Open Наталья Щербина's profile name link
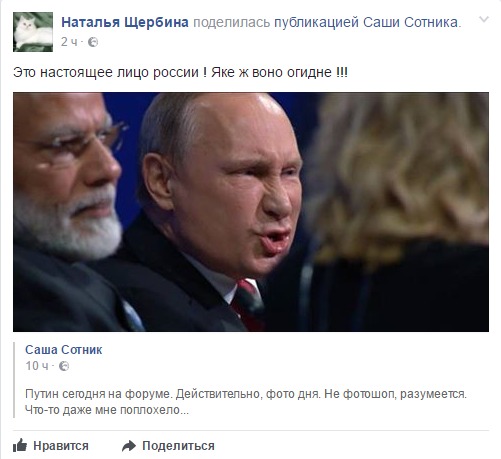The image size is (501, 459). coord(125,22)
